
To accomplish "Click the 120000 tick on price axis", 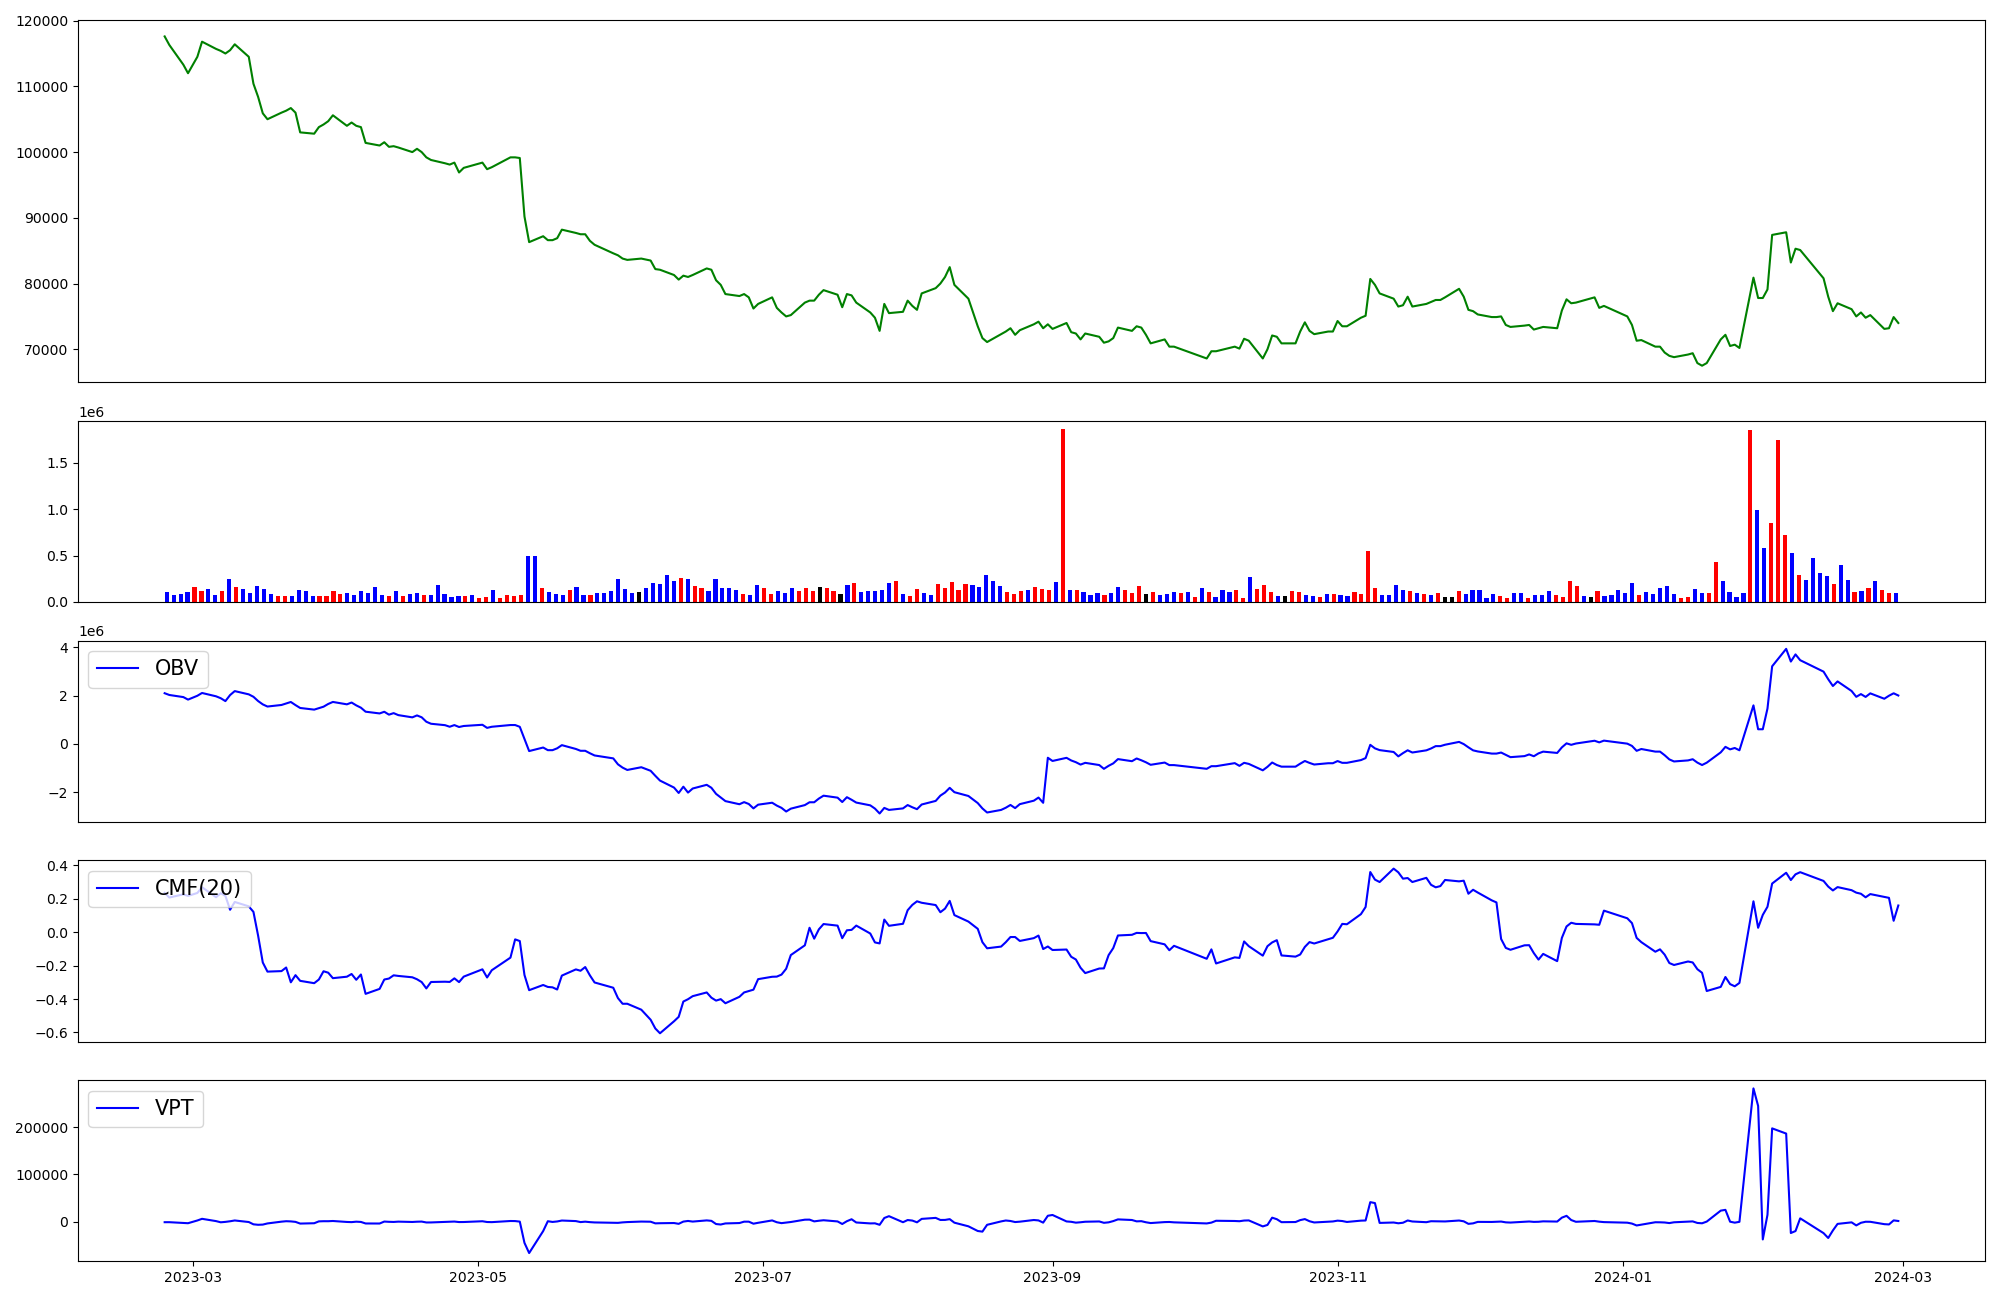I will click(42, 21).
